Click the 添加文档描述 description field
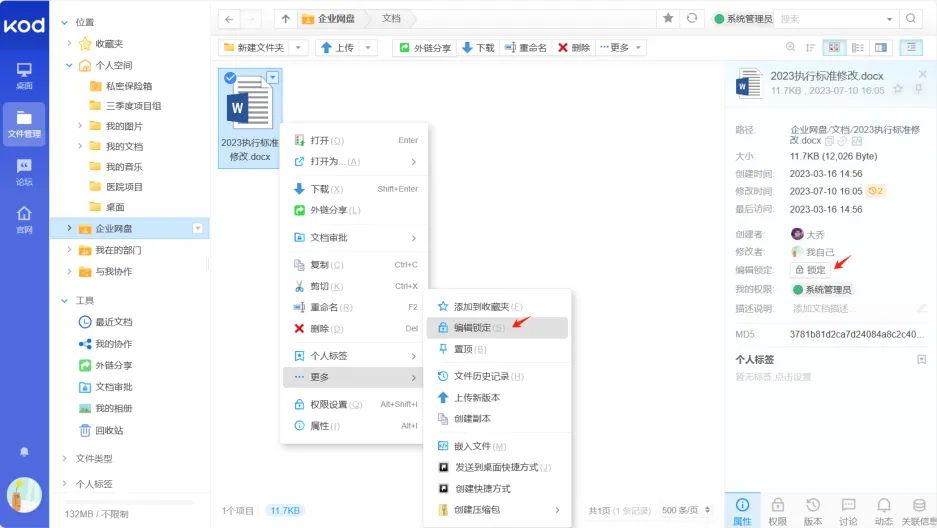This screenshot has height=528, width=937. click(x=822, y=308)
